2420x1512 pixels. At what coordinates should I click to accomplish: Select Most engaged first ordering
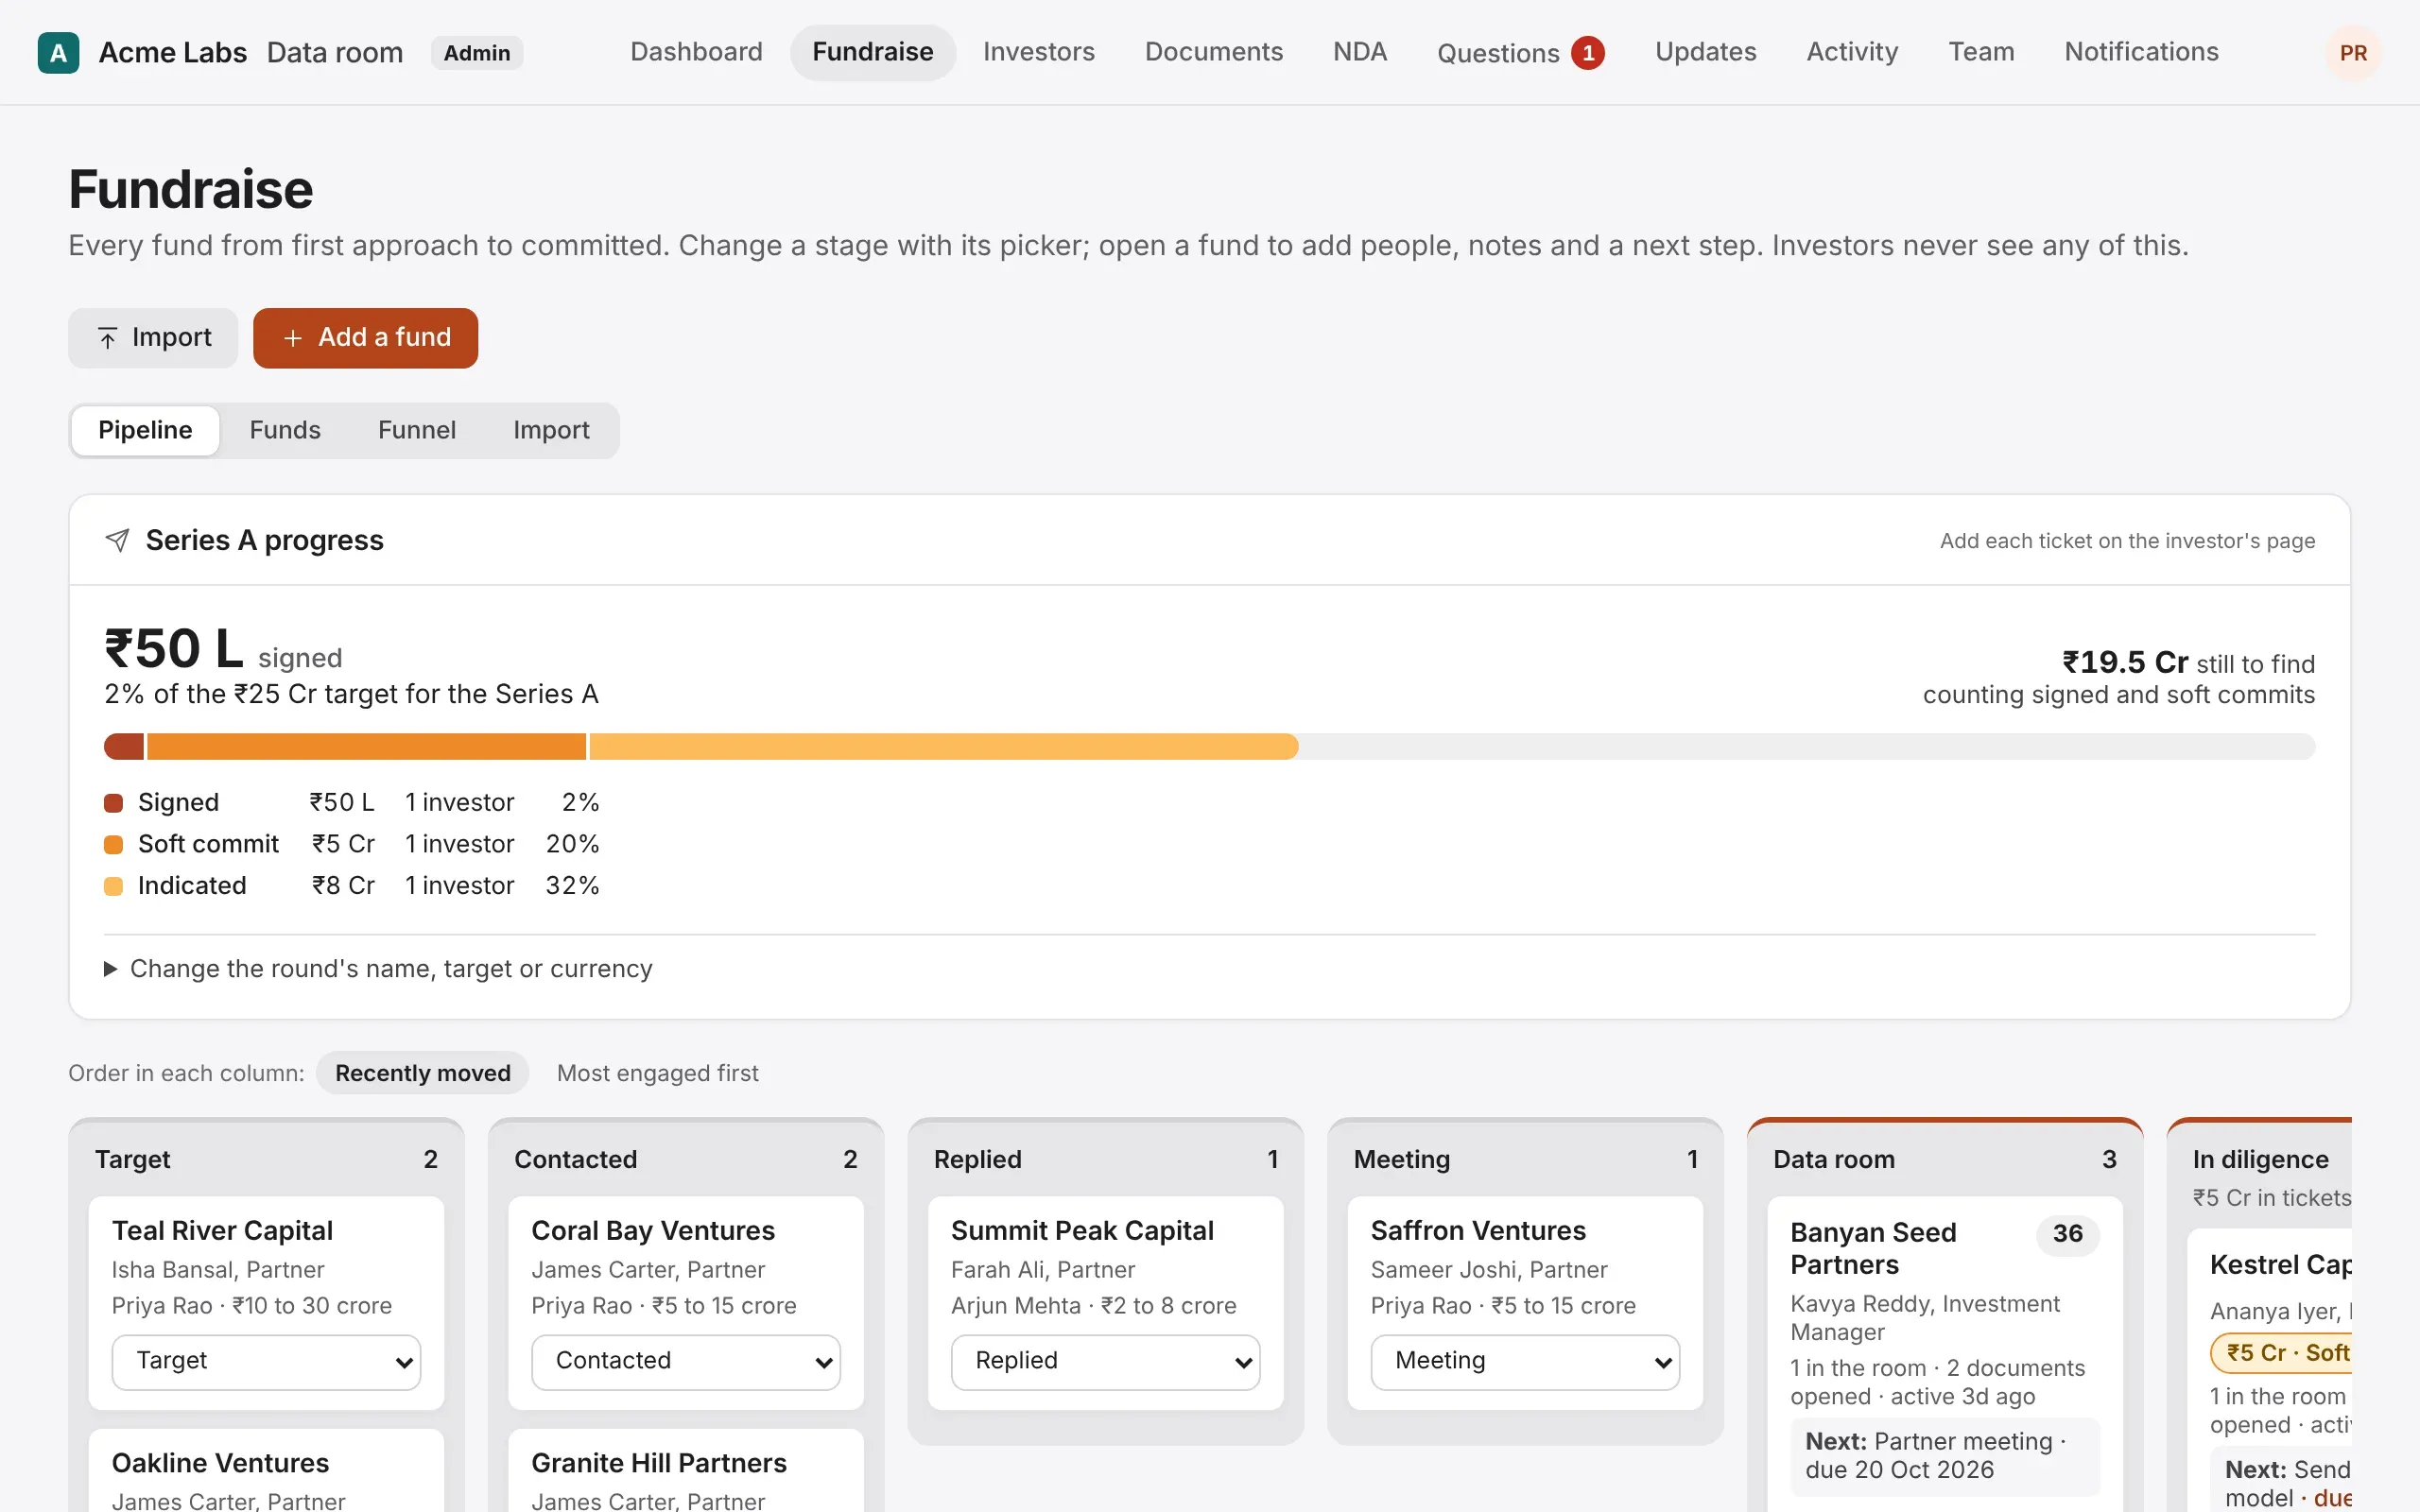point(657,1073)
